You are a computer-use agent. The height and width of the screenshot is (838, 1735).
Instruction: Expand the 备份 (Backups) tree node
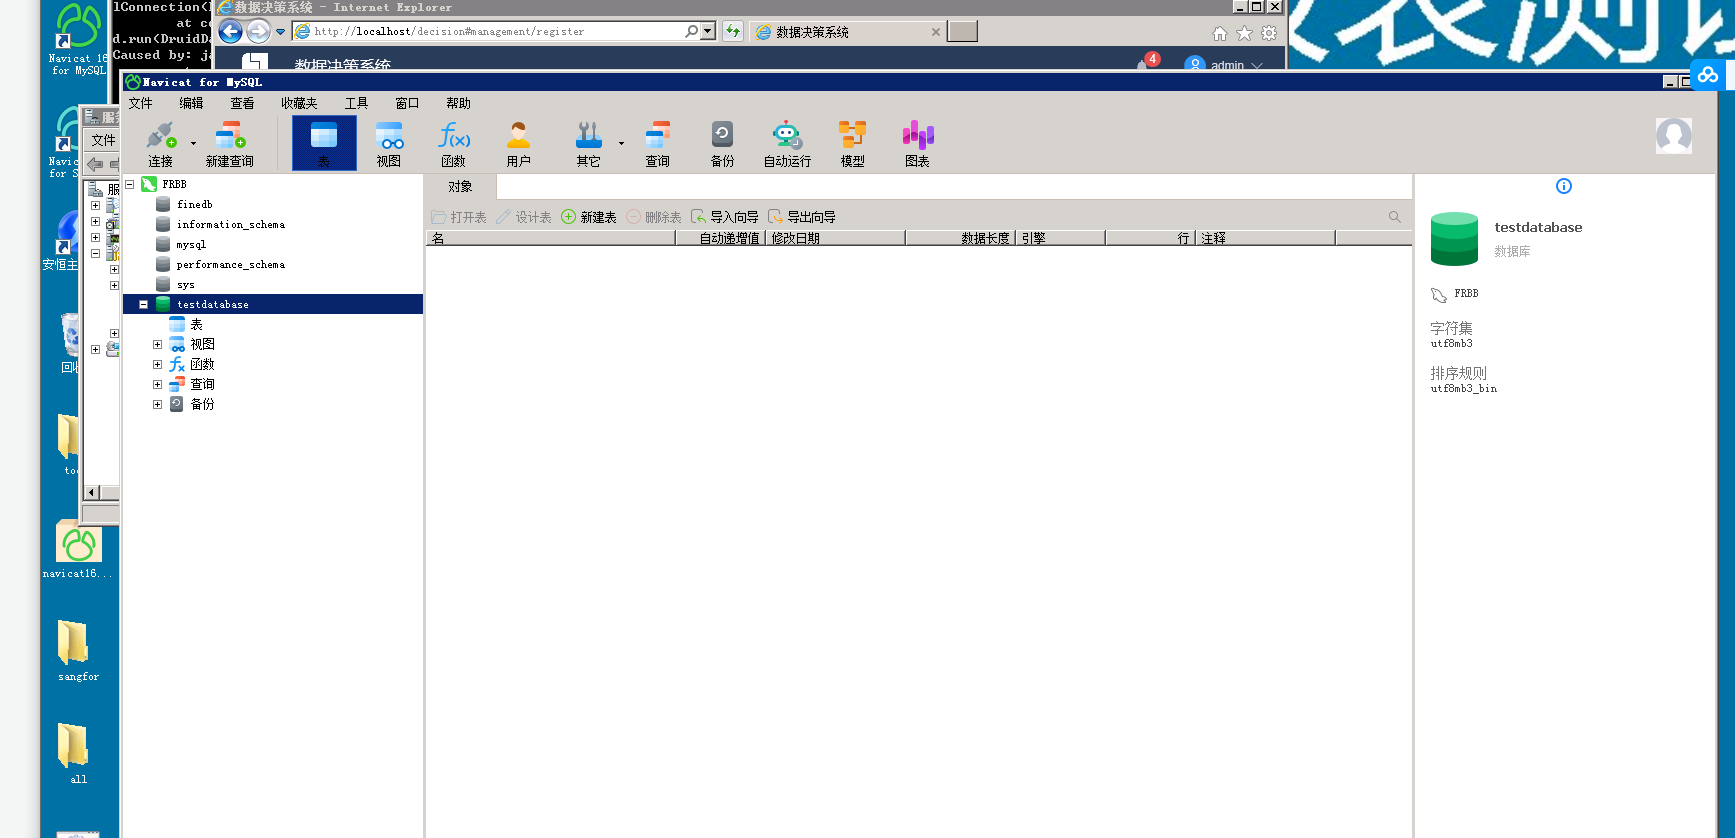pos(157,404)
